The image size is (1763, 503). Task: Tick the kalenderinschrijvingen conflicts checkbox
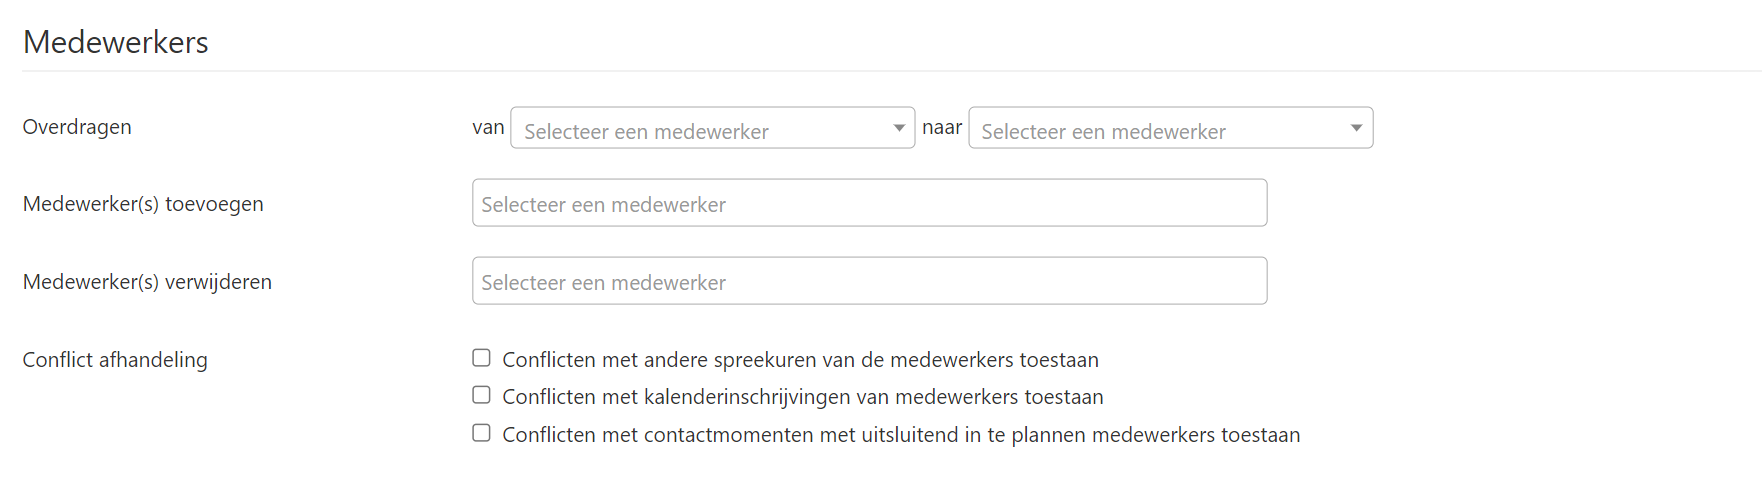(x=482, y=395)
